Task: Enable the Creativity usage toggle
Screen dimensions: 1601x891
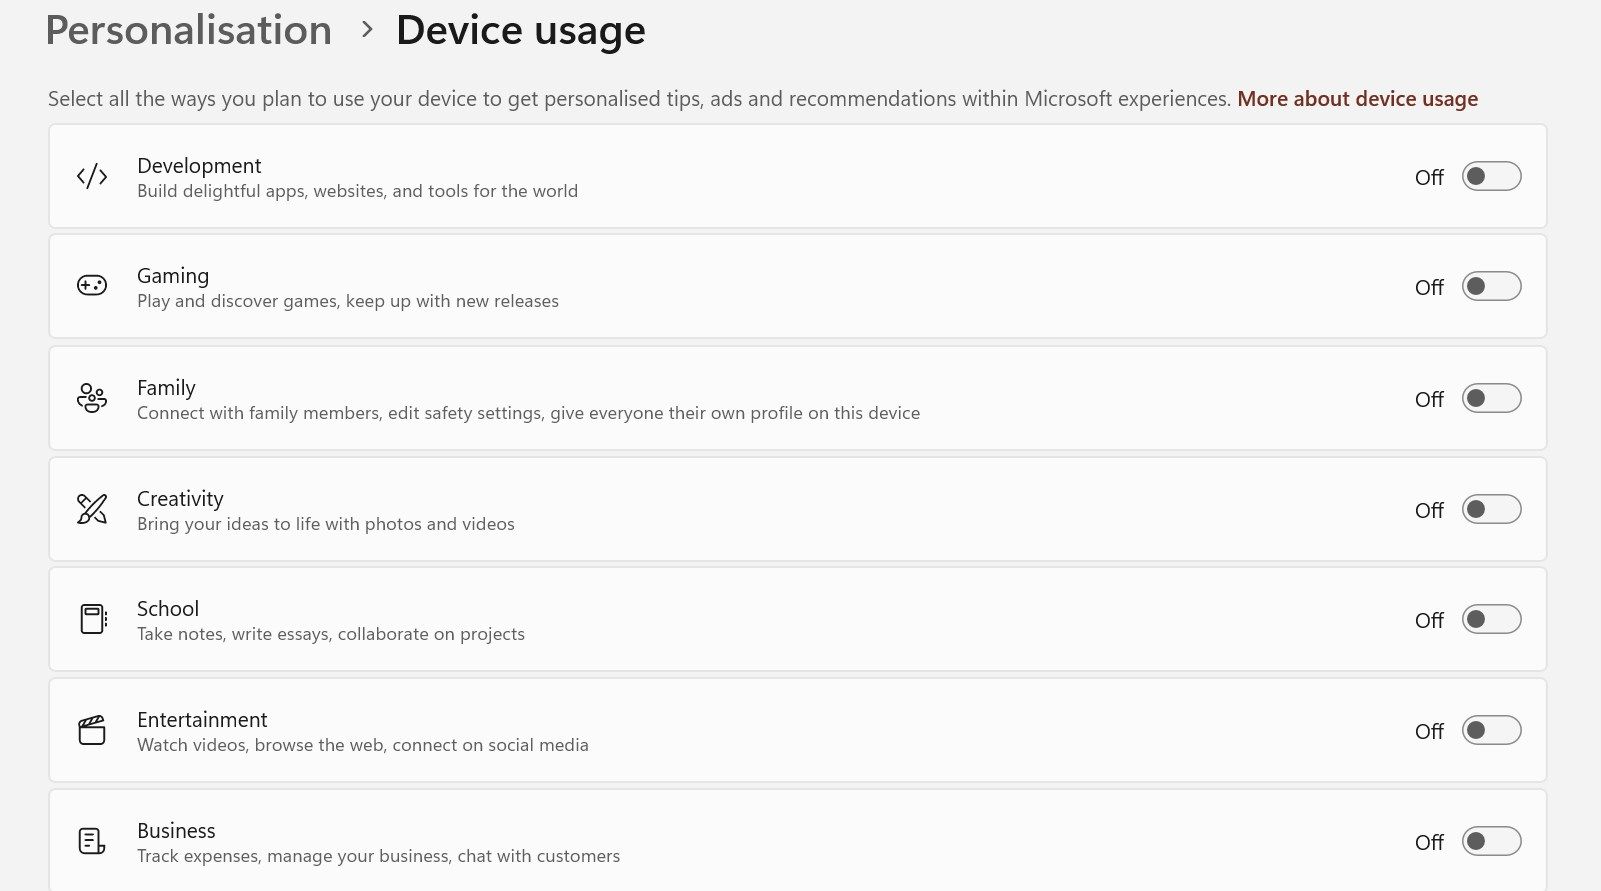Action: (x=1491, y=510)
